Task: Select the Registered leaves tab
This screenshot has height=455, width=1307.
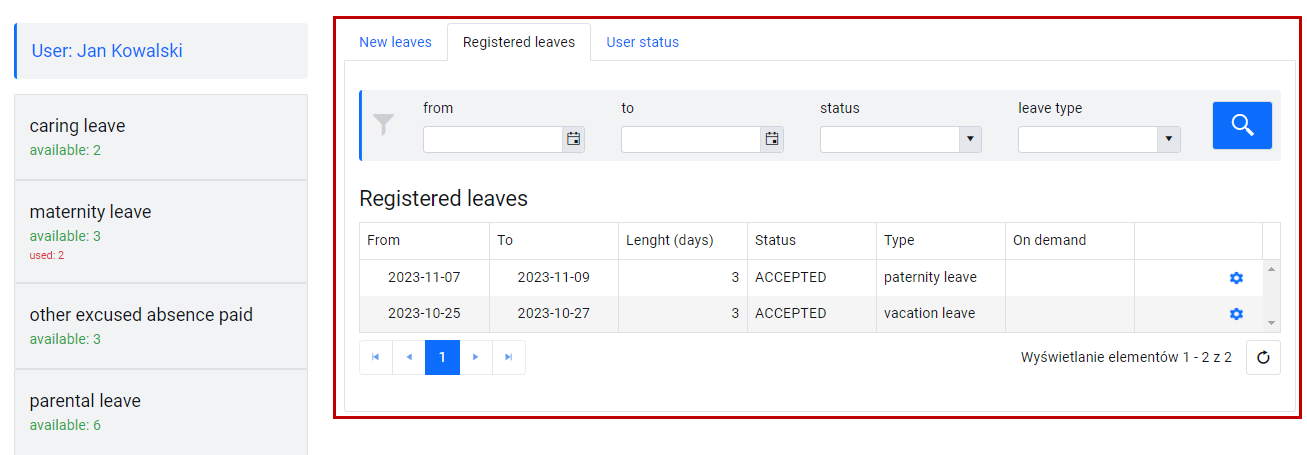Action: [x=519, y=42]
